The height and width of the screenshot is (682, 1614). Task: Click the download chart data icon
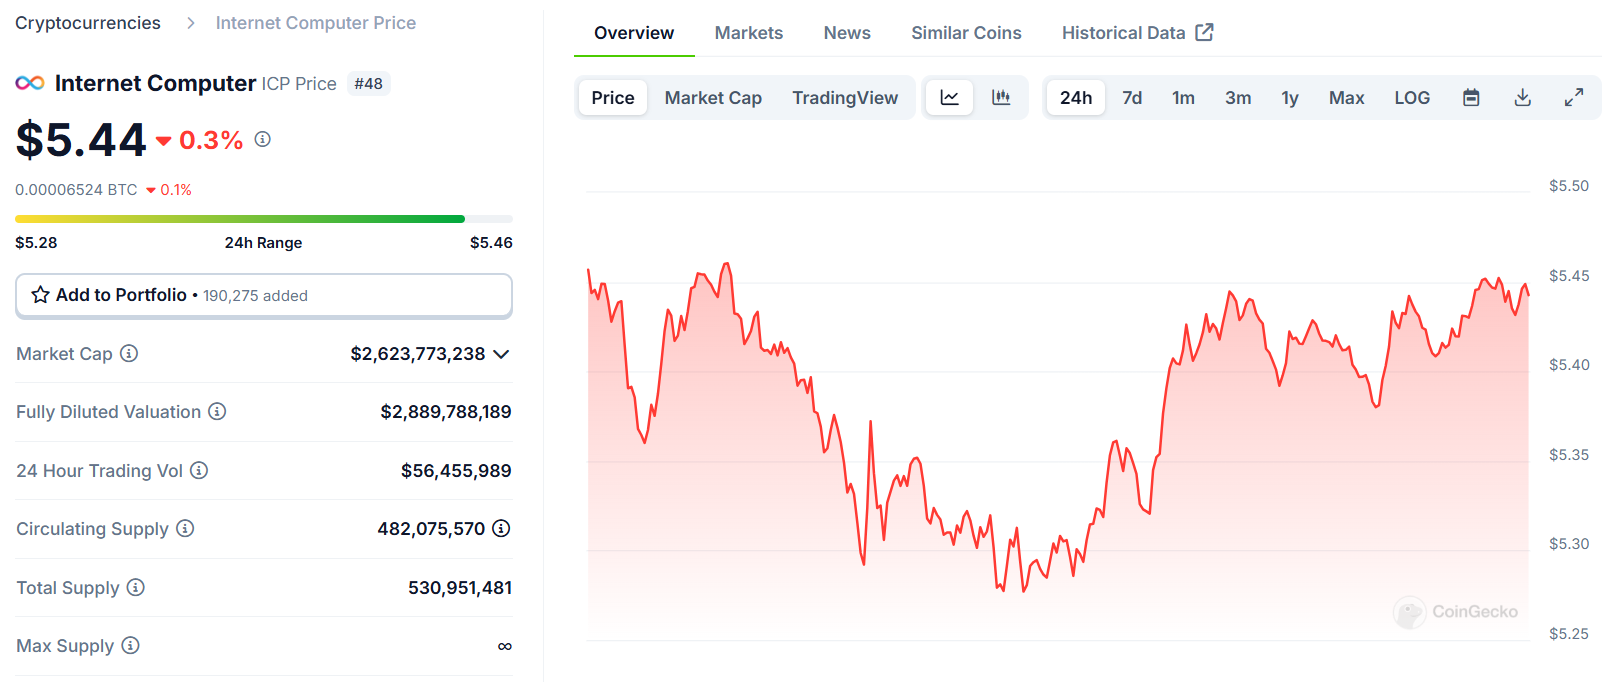pos(1522,98)
